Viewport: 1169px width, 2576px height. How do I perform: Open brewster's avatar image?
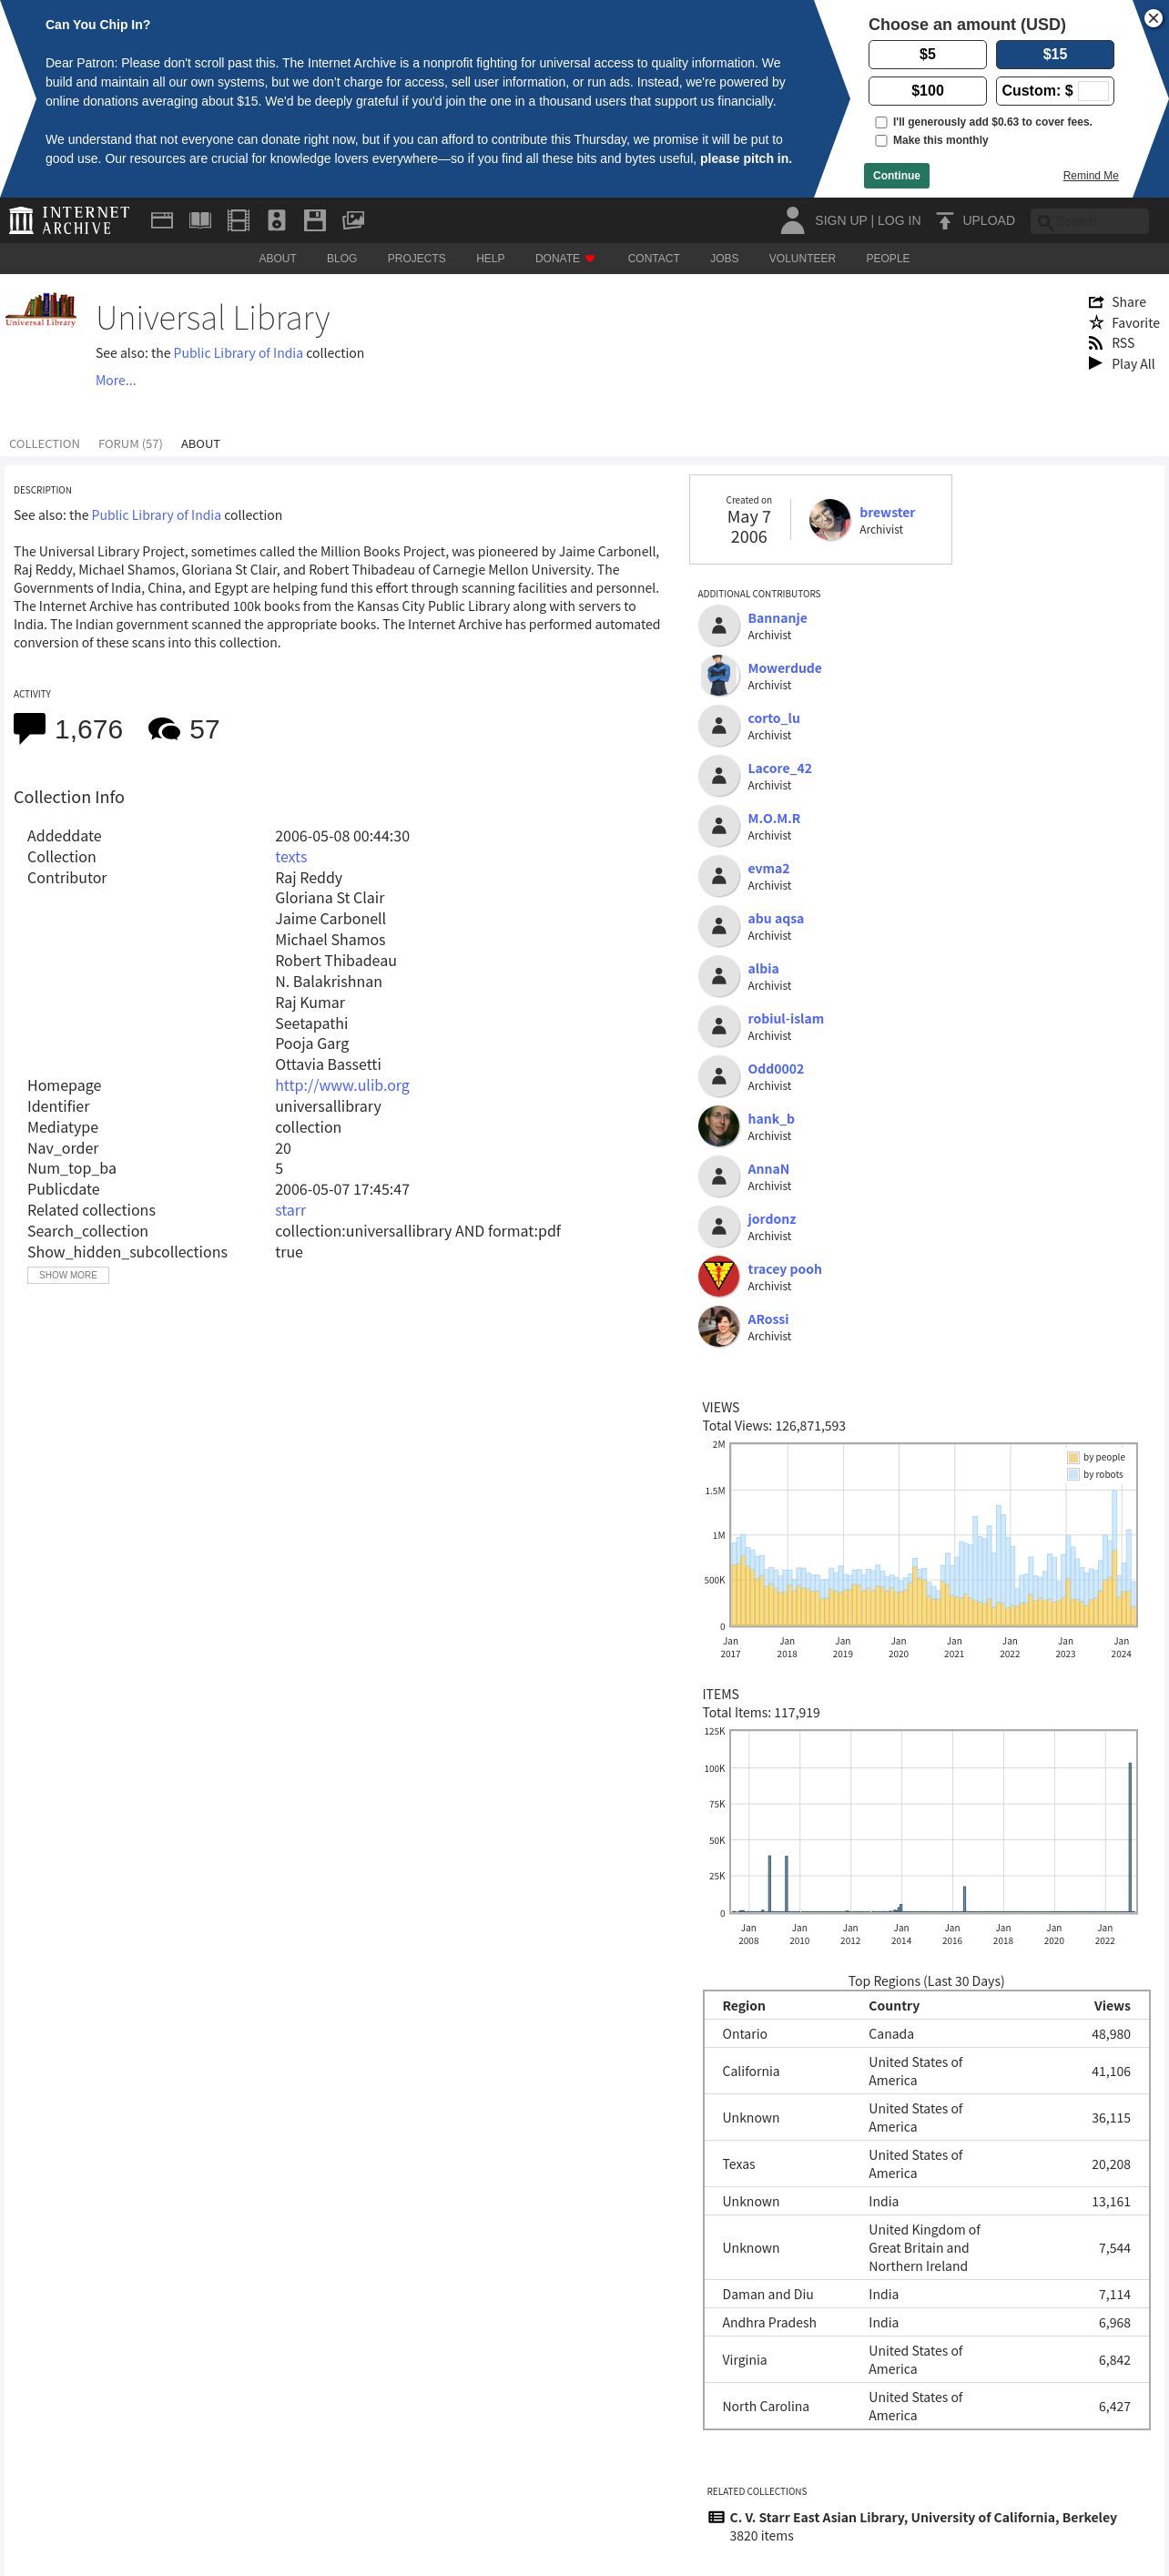829,520
